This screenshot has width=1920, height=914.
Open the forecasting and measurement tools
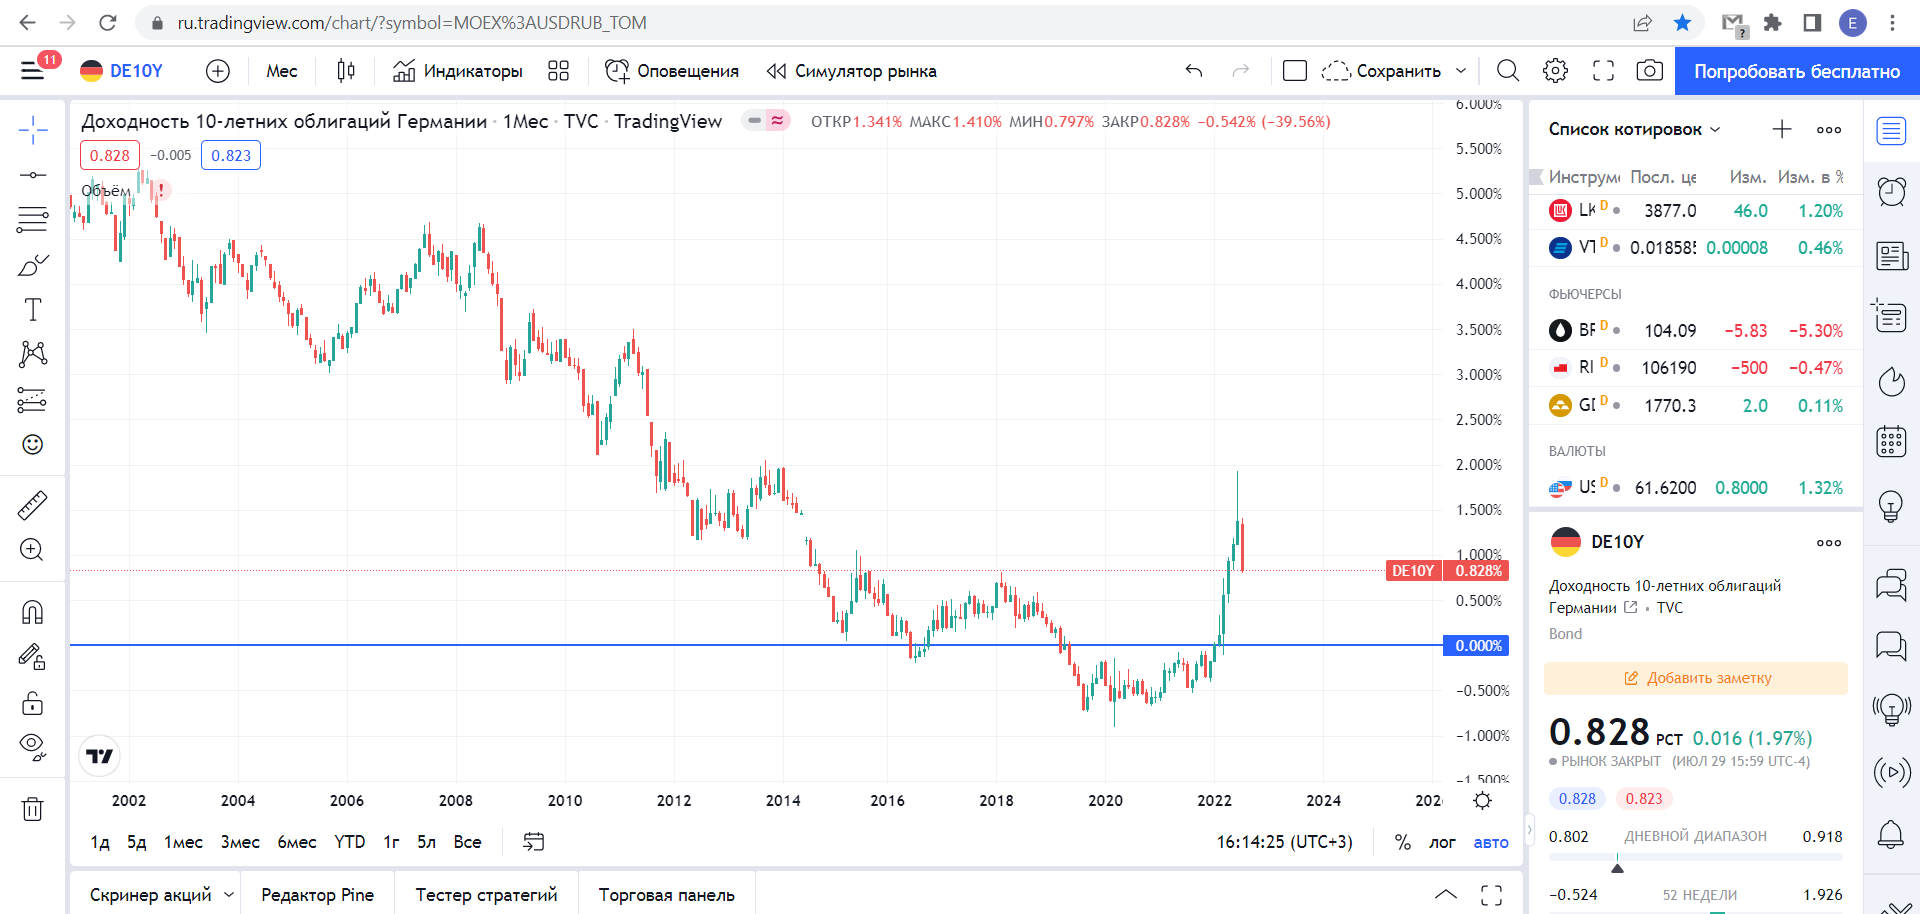coord(33,400)
